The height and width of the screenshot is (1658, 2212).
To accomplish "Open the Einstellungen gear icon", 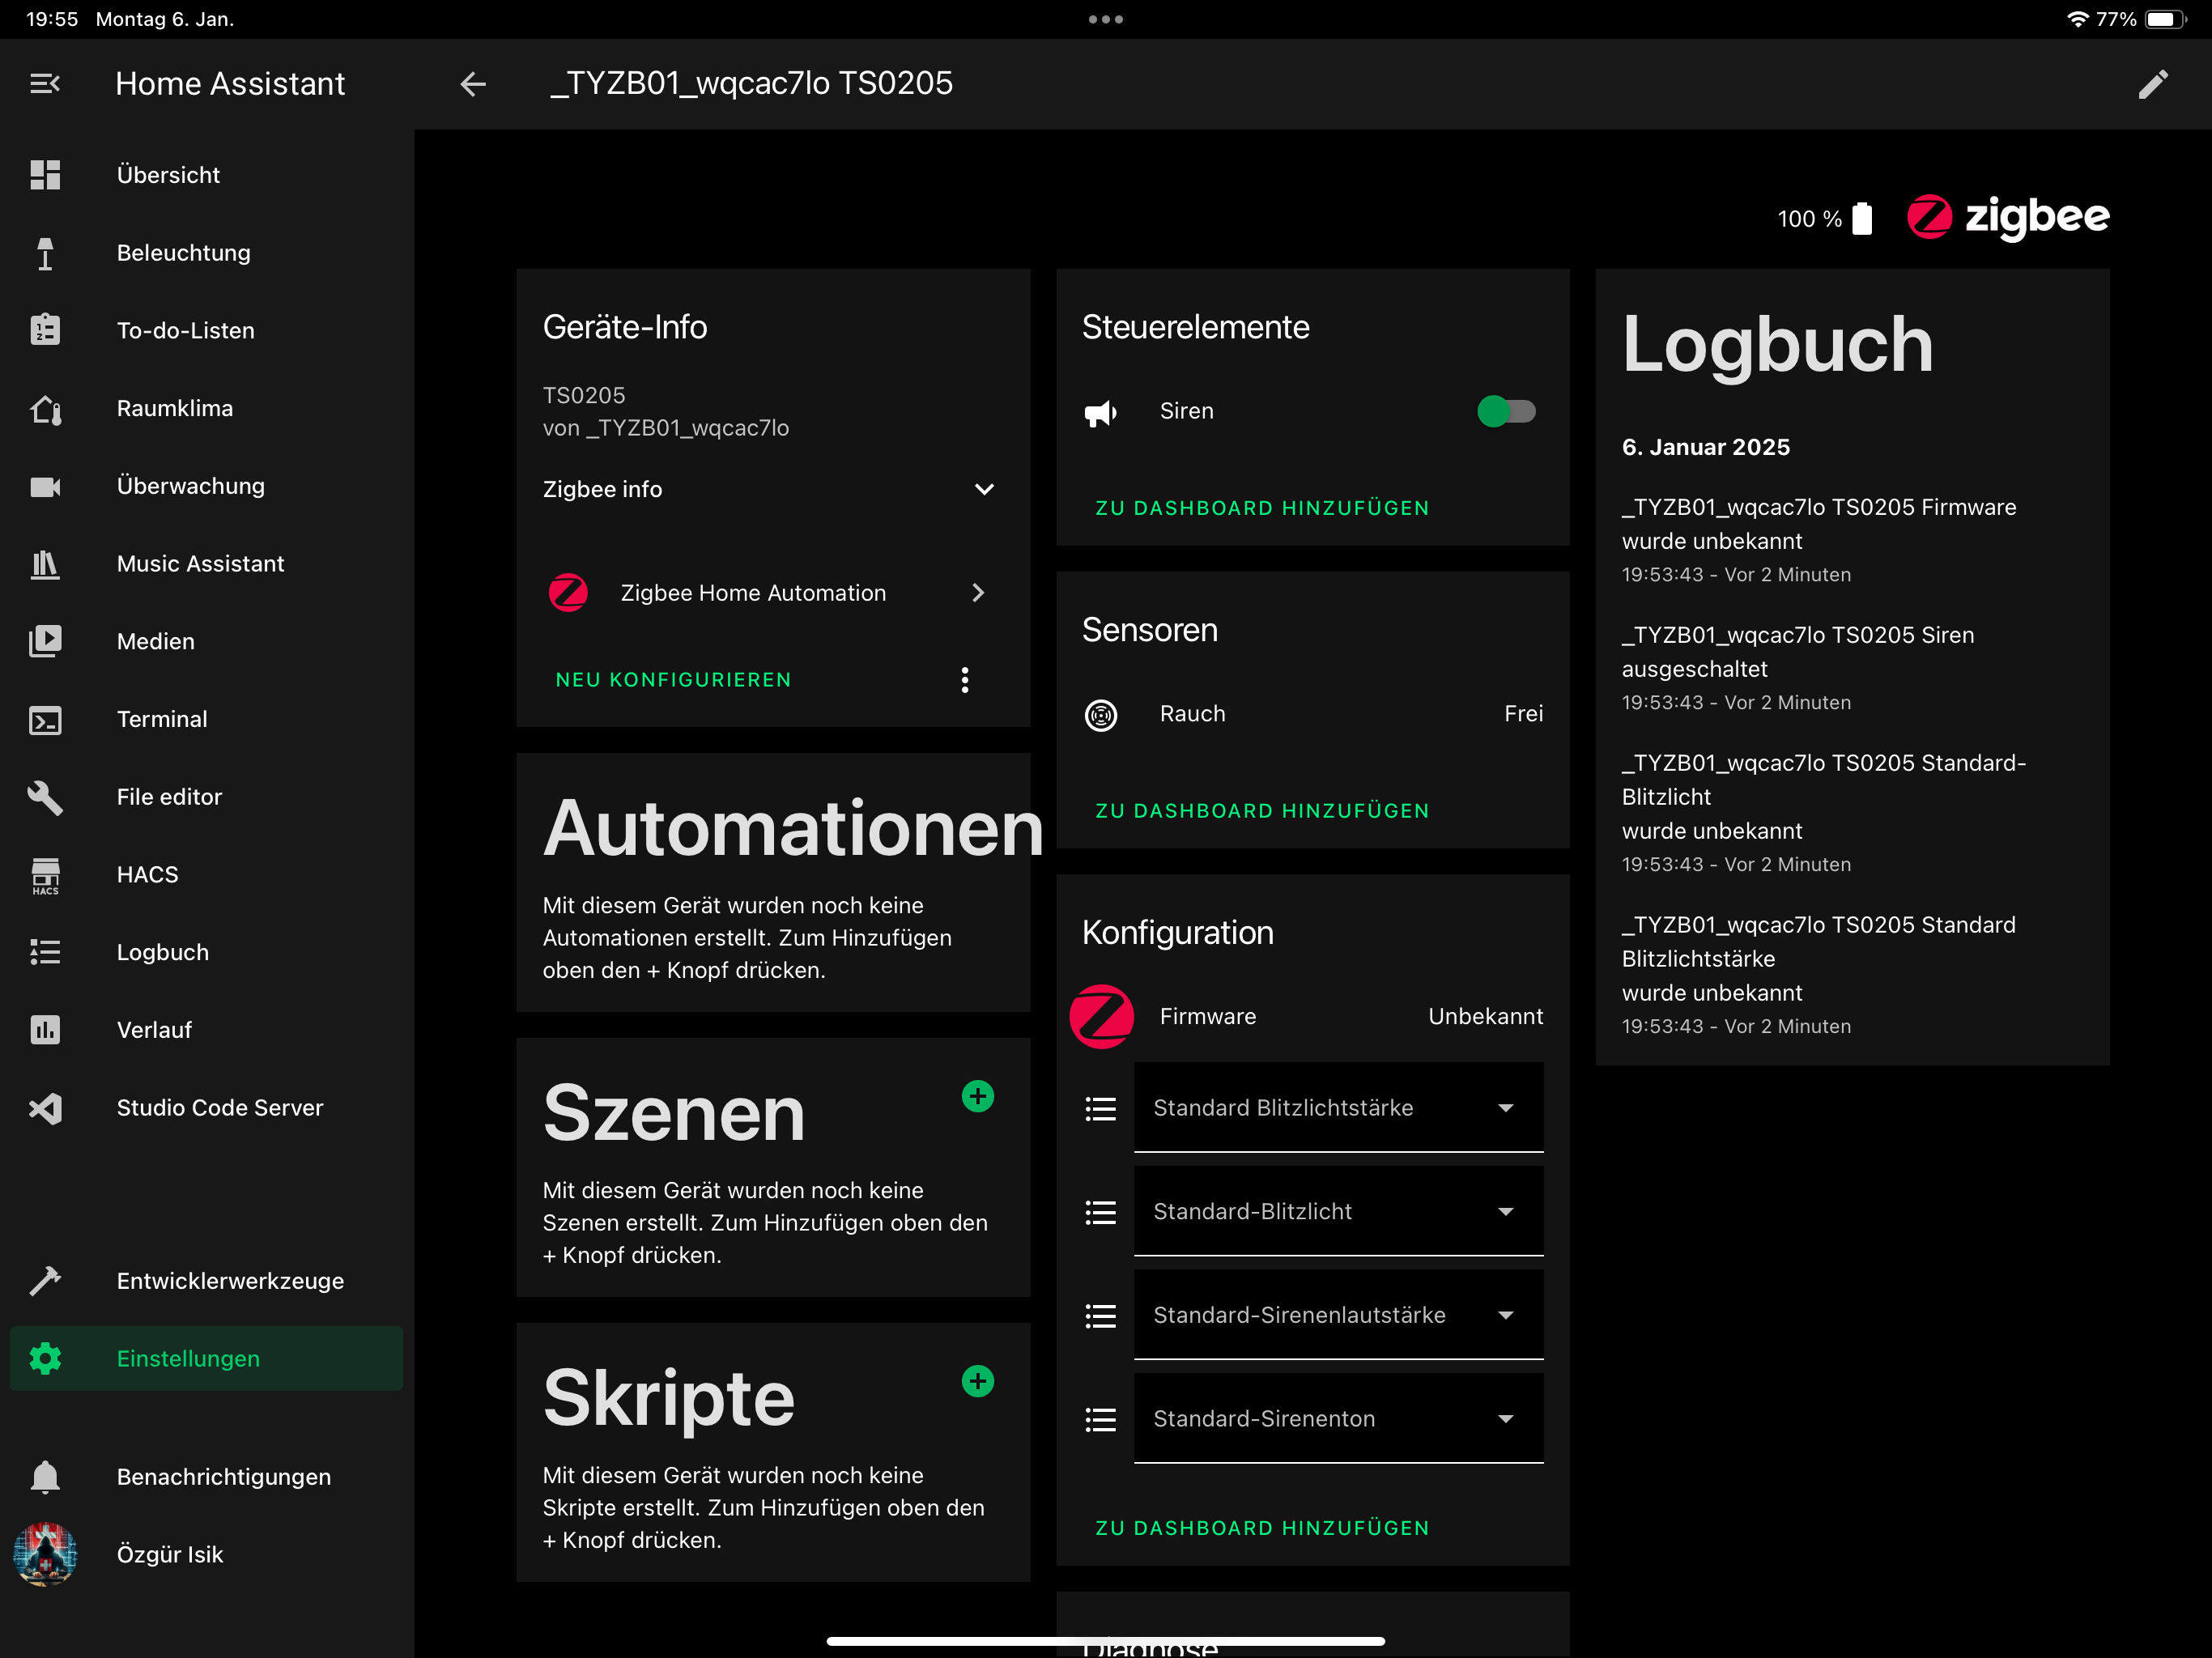I will [x=45, y=1359].
